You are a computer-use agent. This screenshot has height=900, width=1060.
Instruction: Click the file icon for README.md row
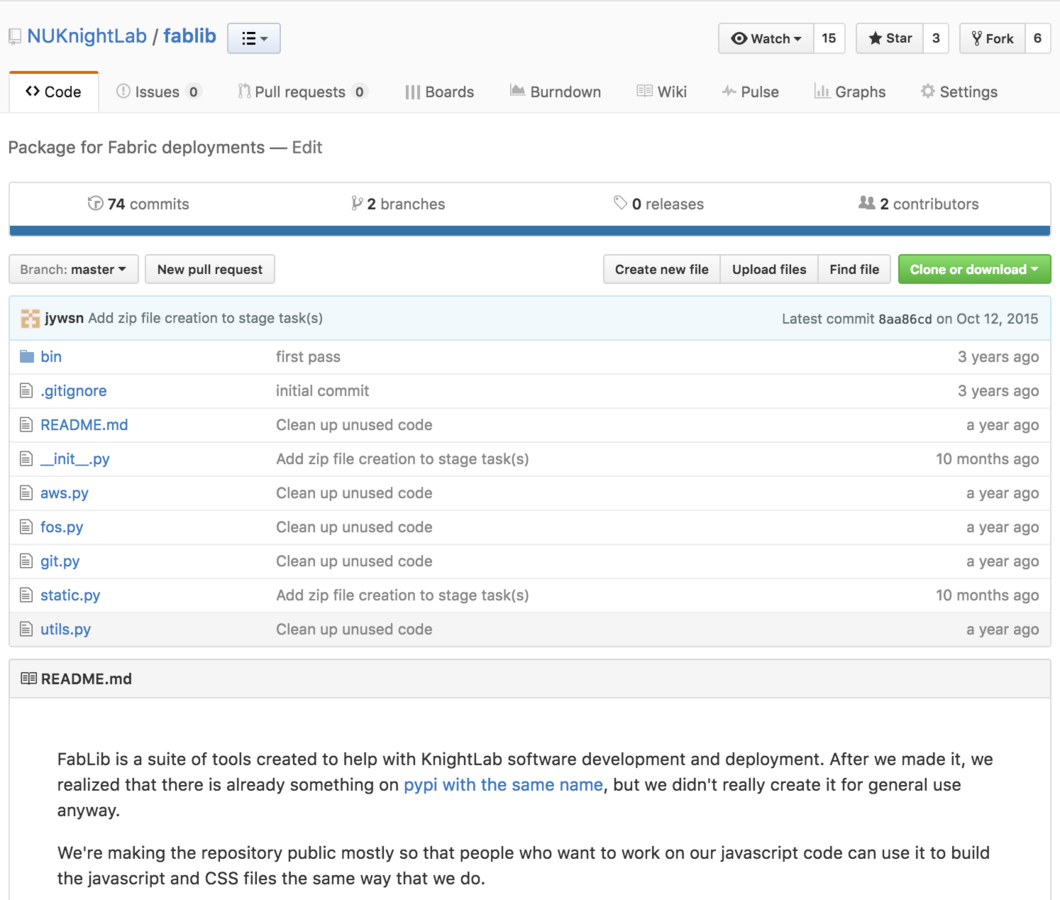(x=26, y=425)
